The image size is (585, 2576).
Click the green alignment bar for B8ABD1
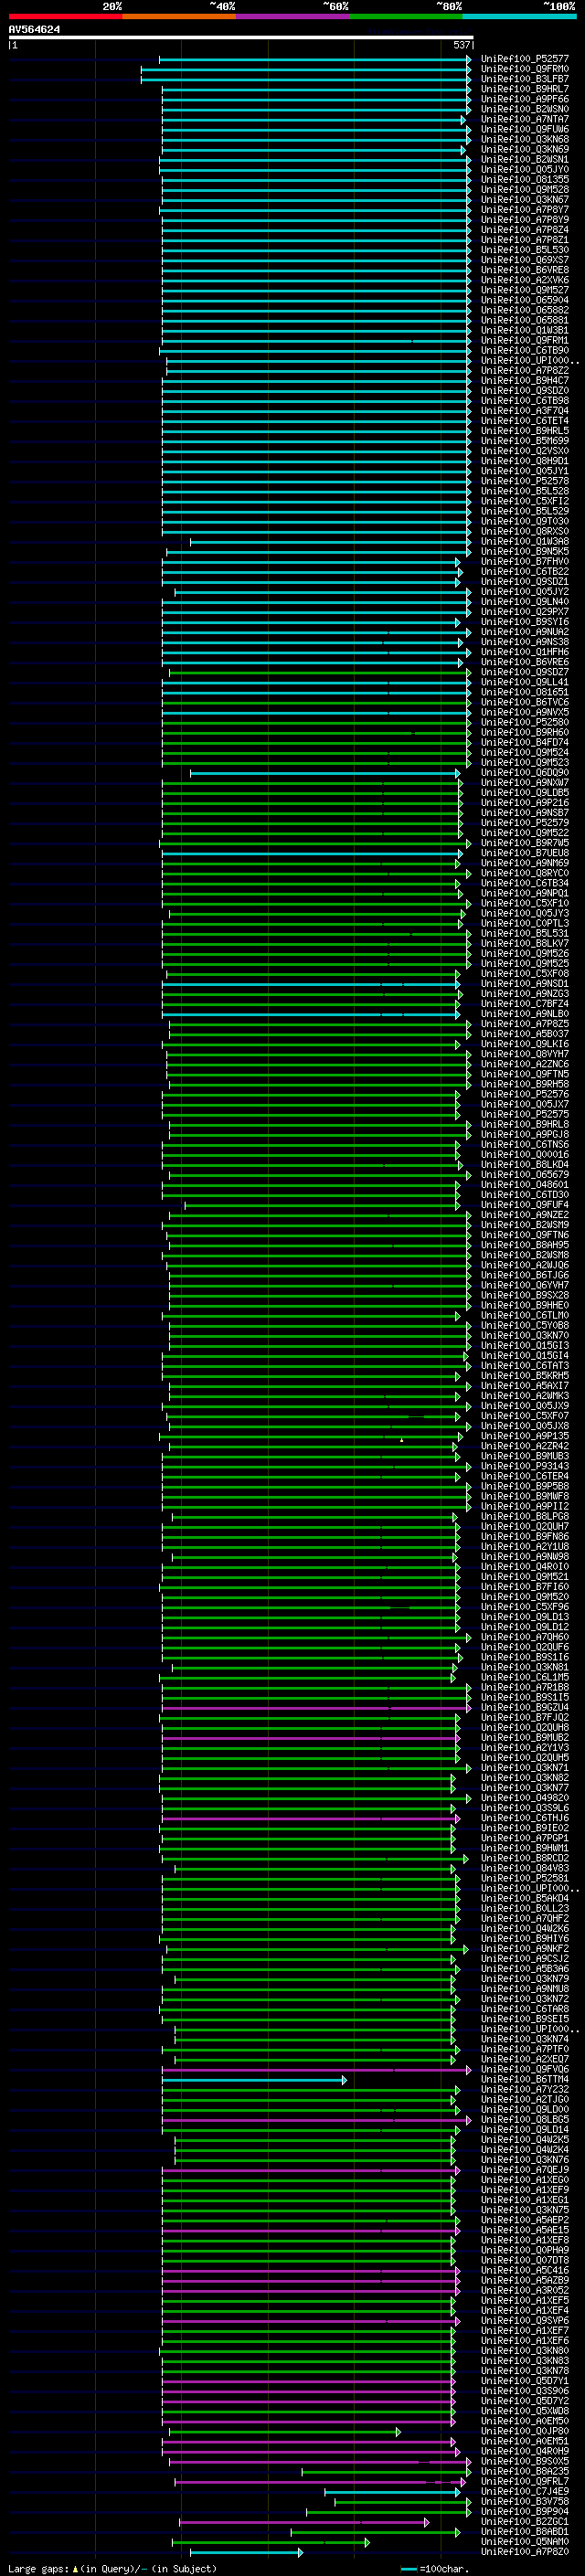pyautogui.click(x=375, y=2531)
